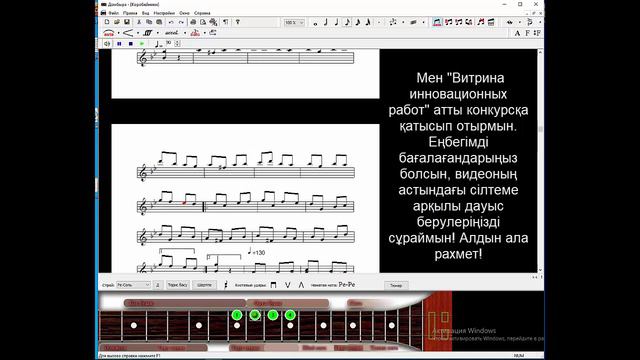The width and height of the screenshot is (640, 360).
Task: Select the eighth note duration
Action: [347, 22]
